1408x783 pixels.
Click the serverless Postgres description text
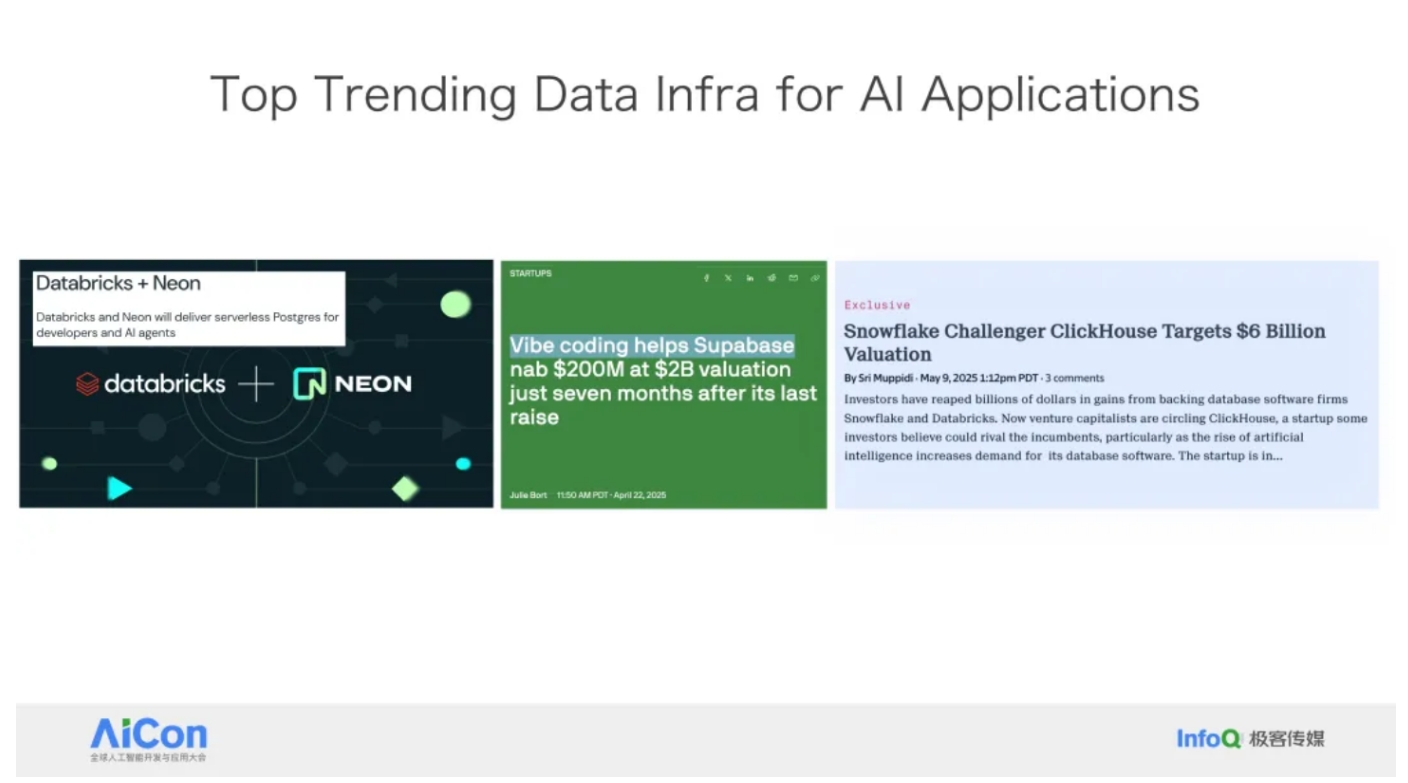coord(187,325)
